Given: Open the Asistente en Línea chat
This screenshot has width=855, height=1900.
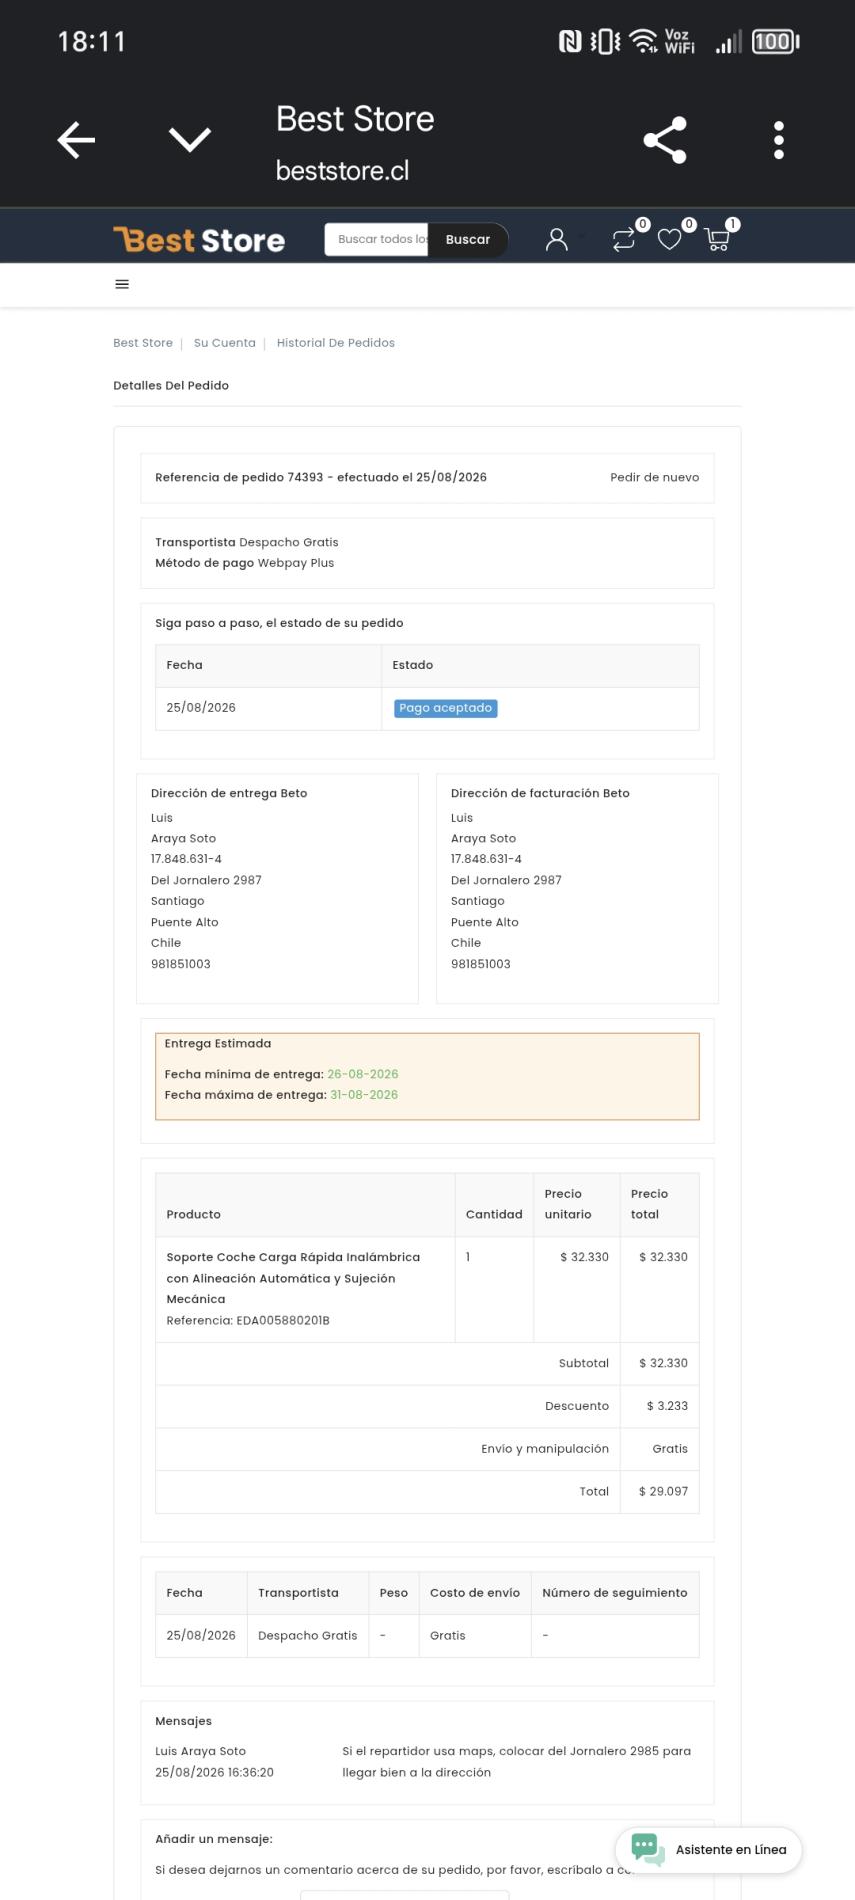Looking at the screenshot, I should tap(709, 1849).
